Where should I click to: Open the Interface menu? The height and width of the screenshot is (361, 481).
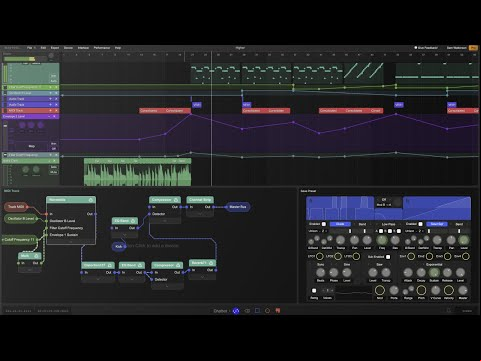[83, 48]
